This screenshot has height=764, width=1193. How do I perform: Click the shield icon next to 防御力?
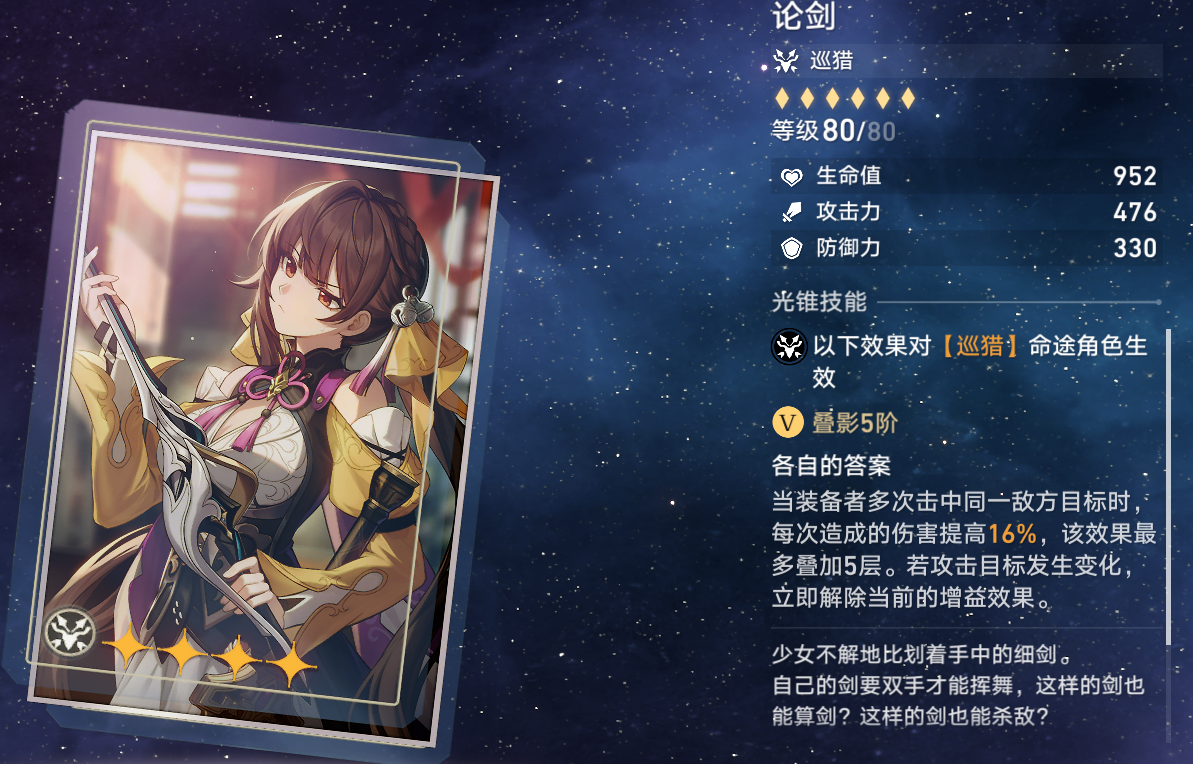pos(792,248)
